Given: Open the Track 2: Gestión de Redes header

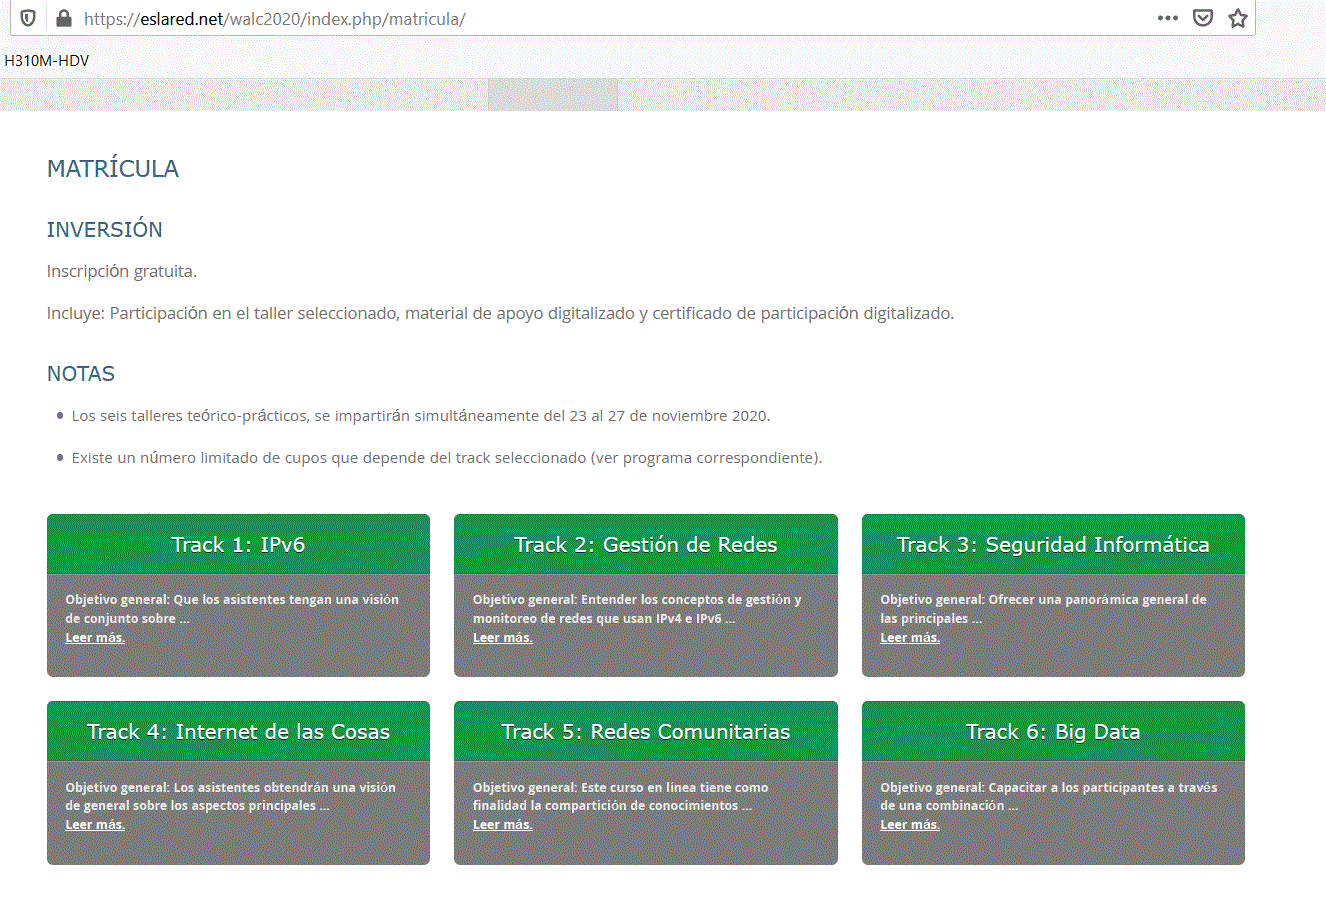Looking at the screenshot, I should click(x=646, y=544).
